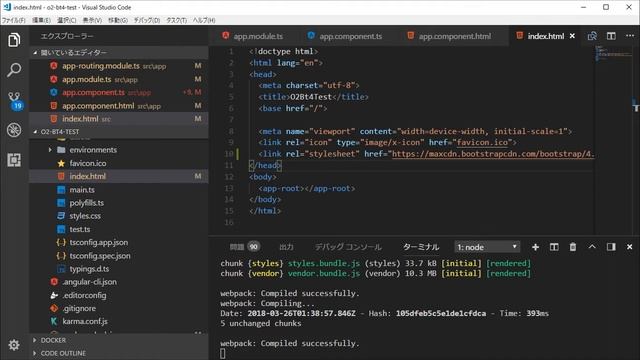Kill the terminal with trash icon
Image resolution: width=640 pixels, height=360 pixels.
pos(573,247)
